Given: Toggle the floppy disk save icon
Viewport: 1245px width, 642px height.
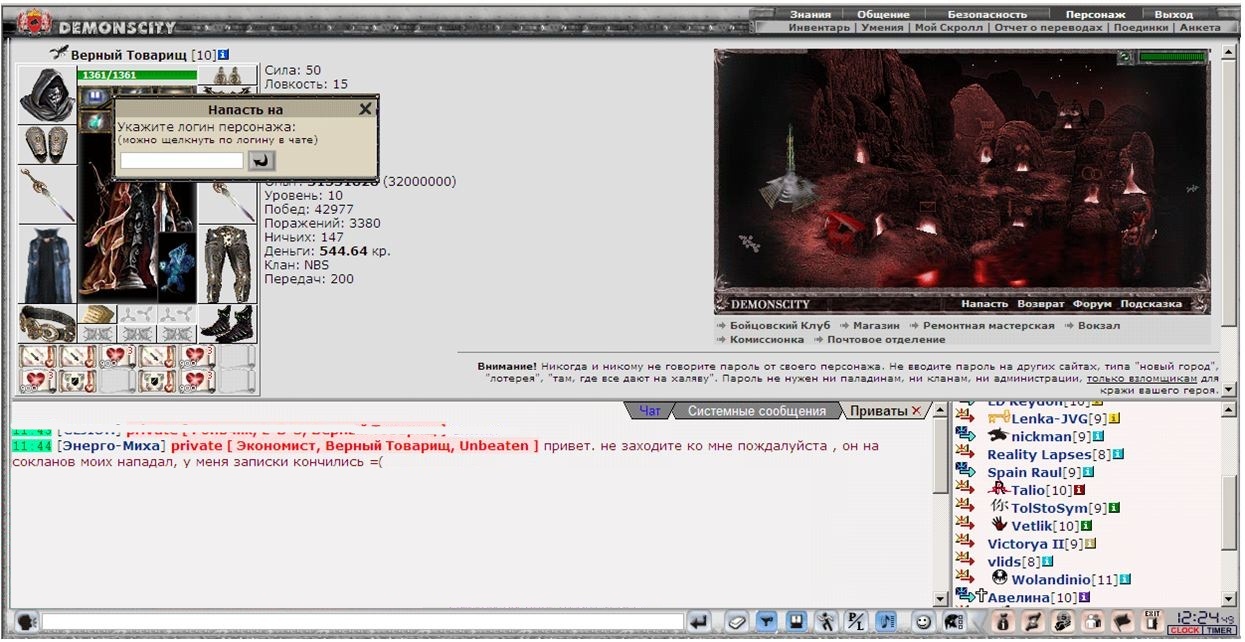Looking at the screenshot, I should [796, 622].
